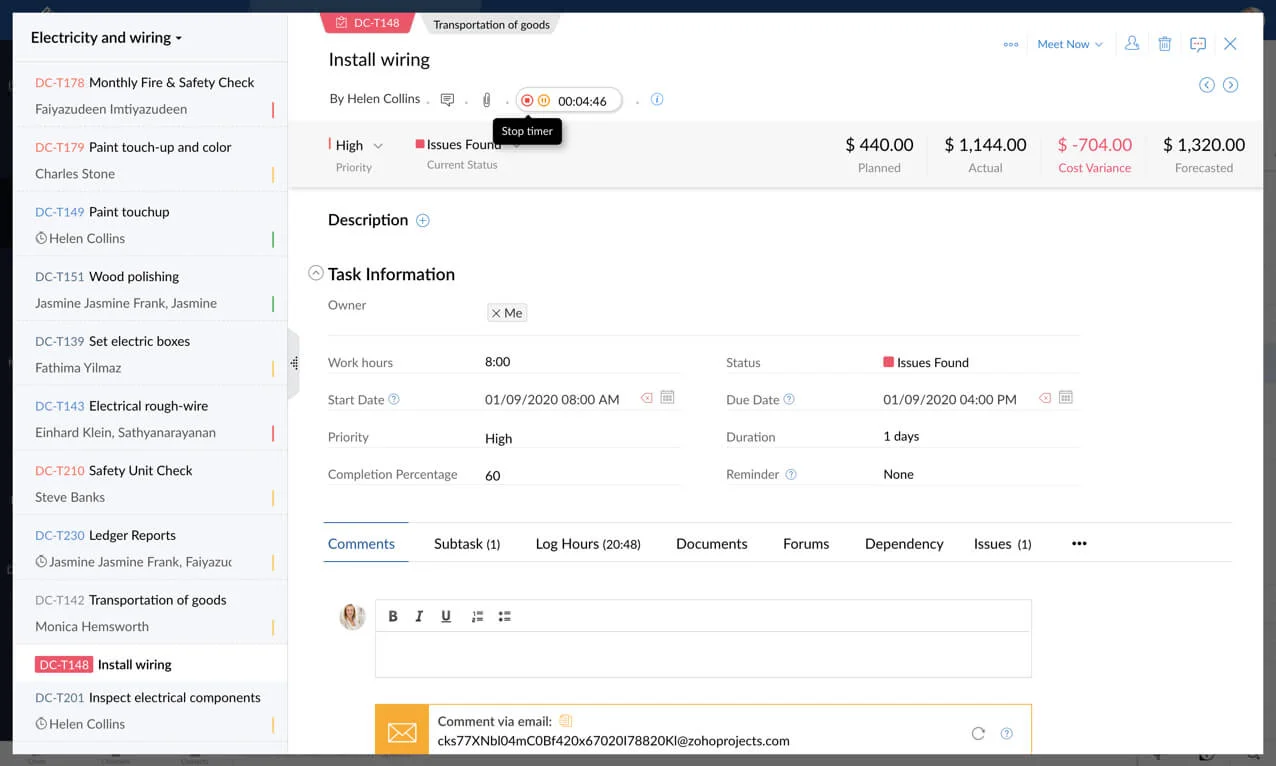Pause the task timer
The height and width of the screenshot is (766, 1276).
click(x=544, y=101)
